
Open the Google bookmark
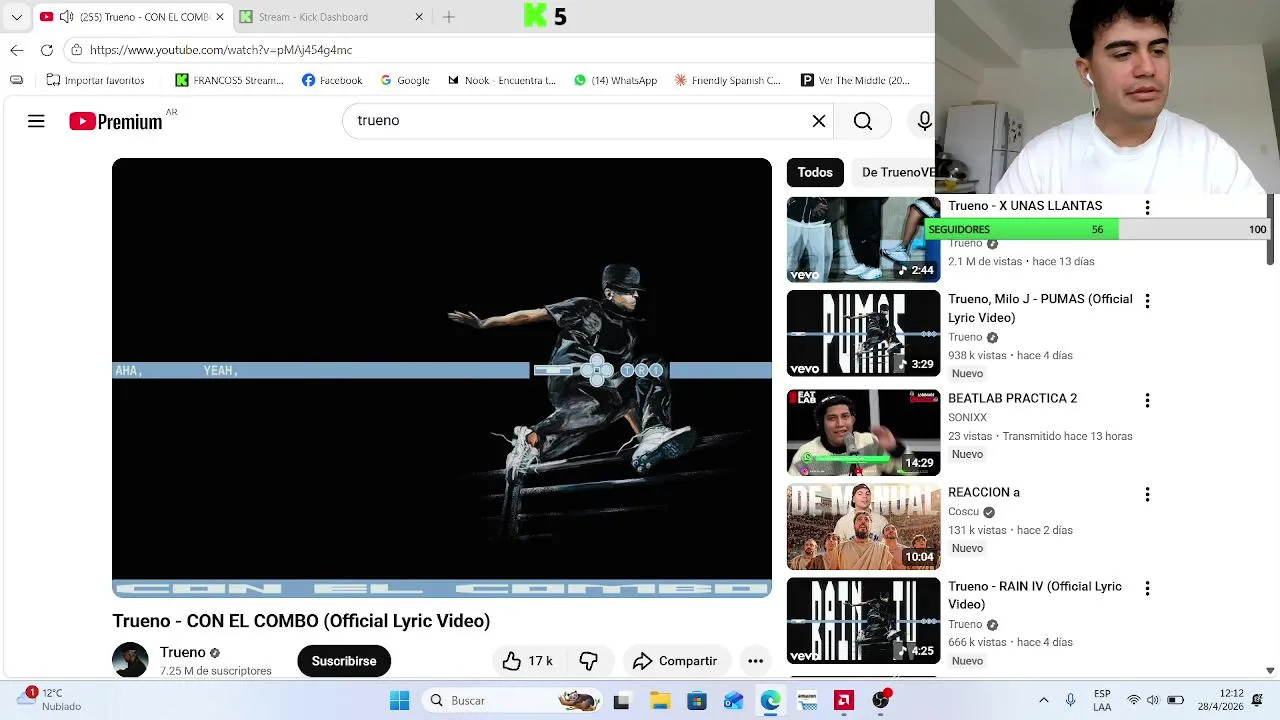(x=405, y=80)
